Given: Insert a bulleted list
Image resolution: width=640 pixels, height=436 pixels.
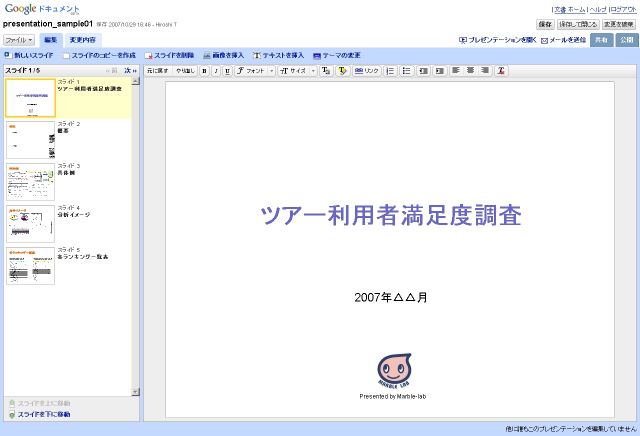Looking at the screenshot, I should 406,71.
